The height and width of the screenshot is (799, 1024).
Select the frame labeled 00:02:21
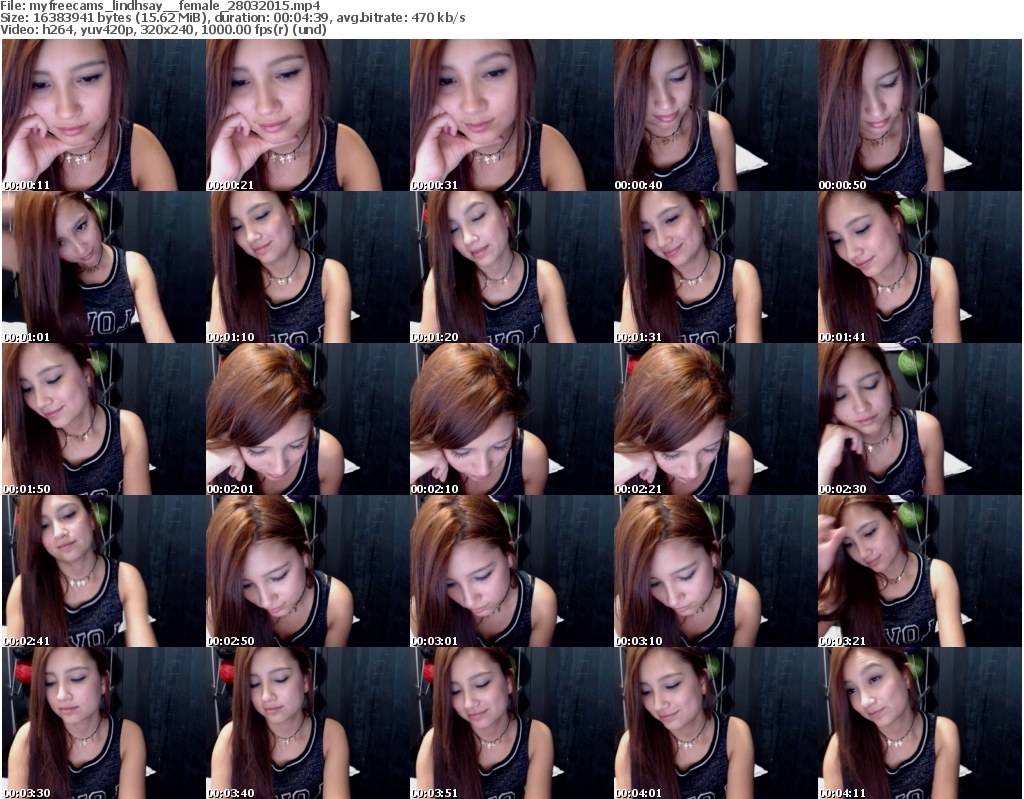[715, 419]
